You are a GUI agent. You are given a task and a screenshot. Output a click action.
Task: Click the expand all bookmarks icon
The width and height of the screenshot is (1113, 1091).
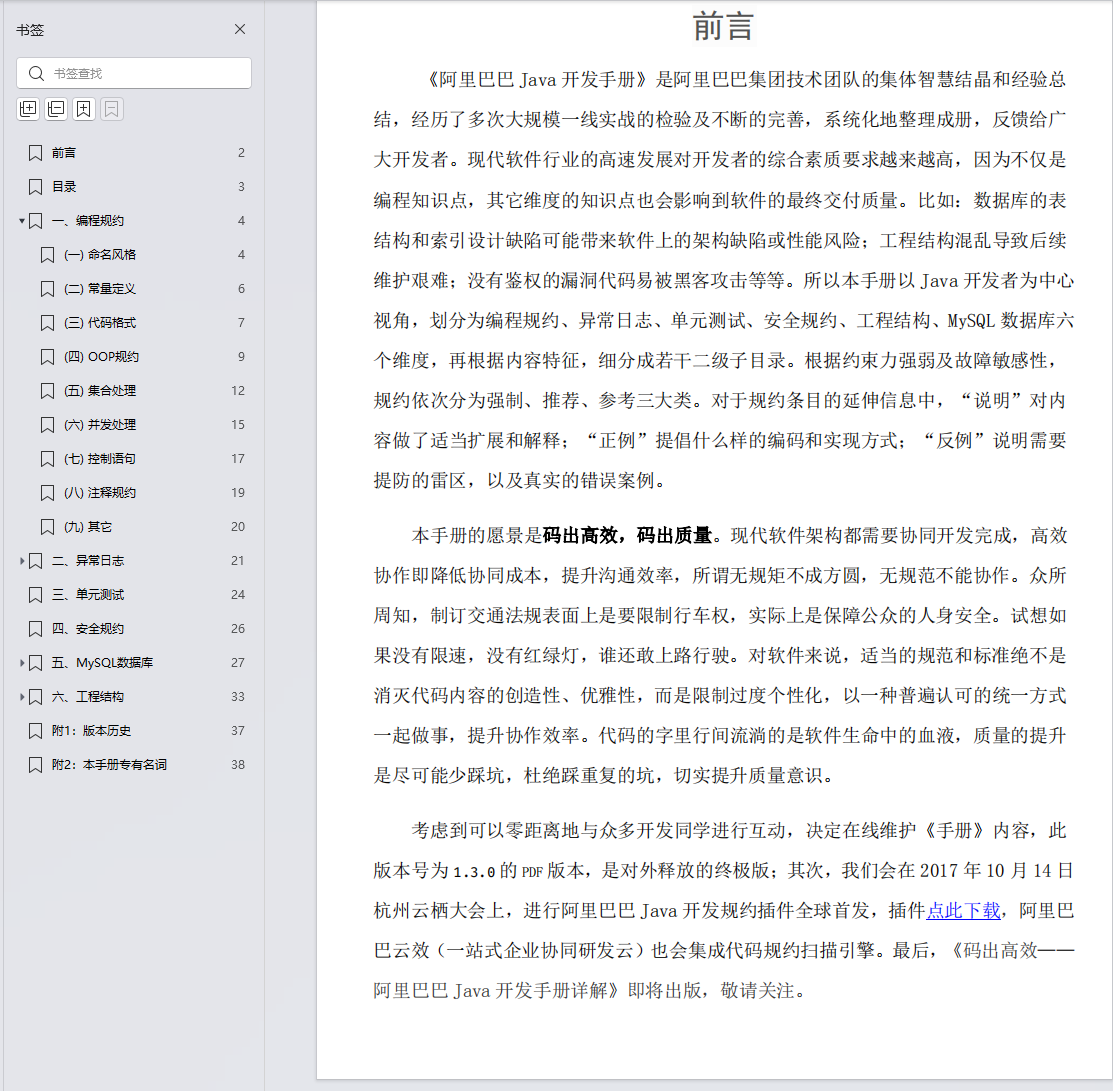(x=28, y=108)
